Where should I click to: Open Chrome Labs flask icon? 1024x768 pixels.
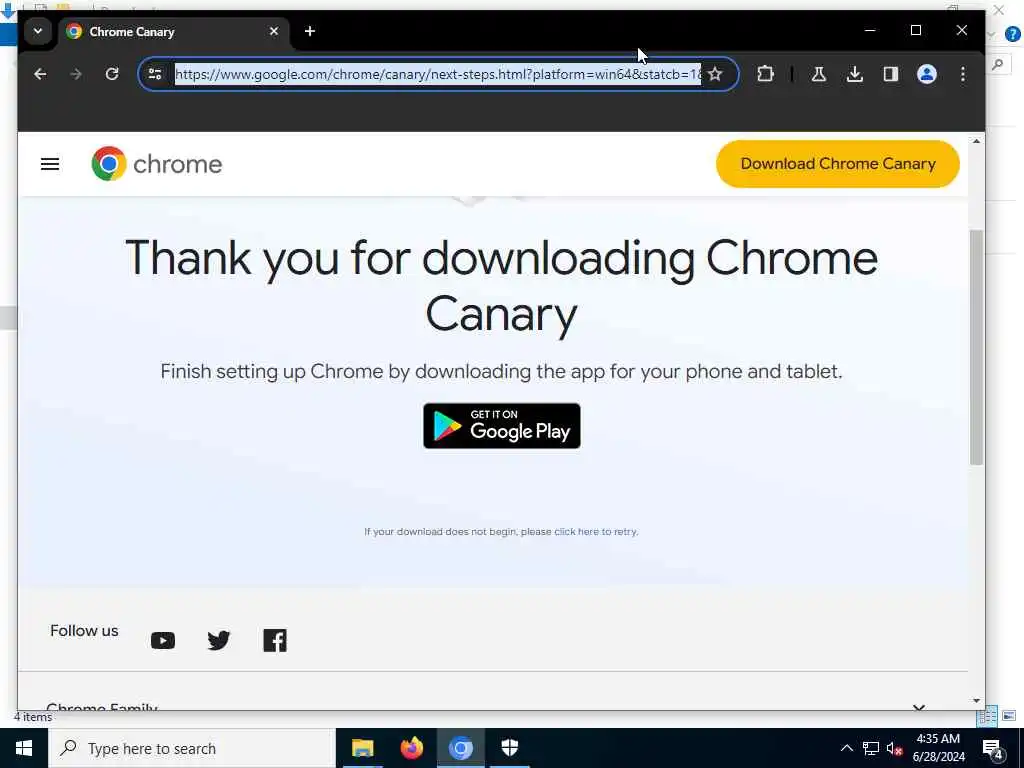pyautogui.click(x=818, y=74)
